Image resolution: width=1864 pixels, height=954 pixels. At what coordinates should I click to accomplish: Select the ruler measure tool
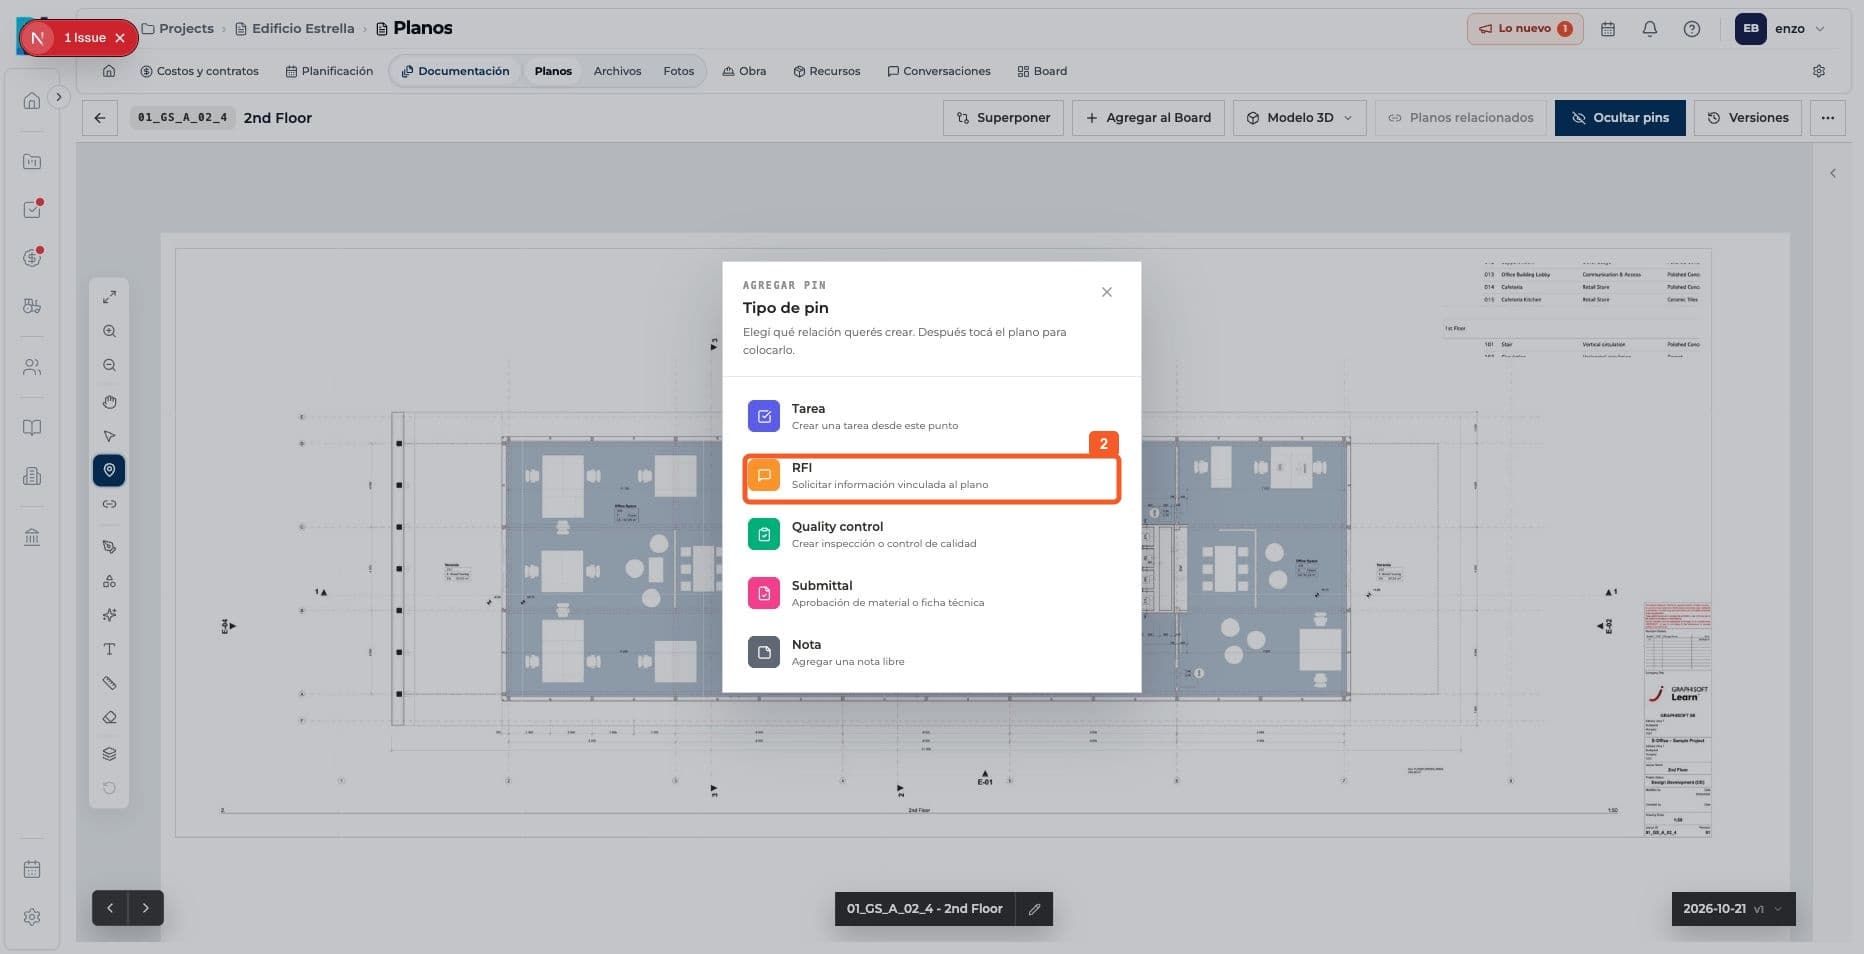coord(109,683)
